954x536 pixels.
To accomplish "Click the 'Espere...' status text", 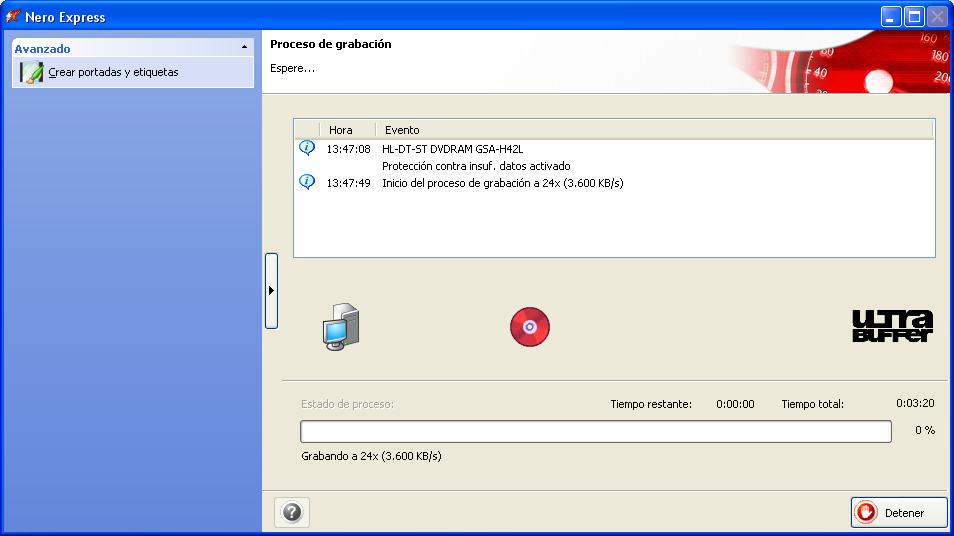I will click(293, 68).
